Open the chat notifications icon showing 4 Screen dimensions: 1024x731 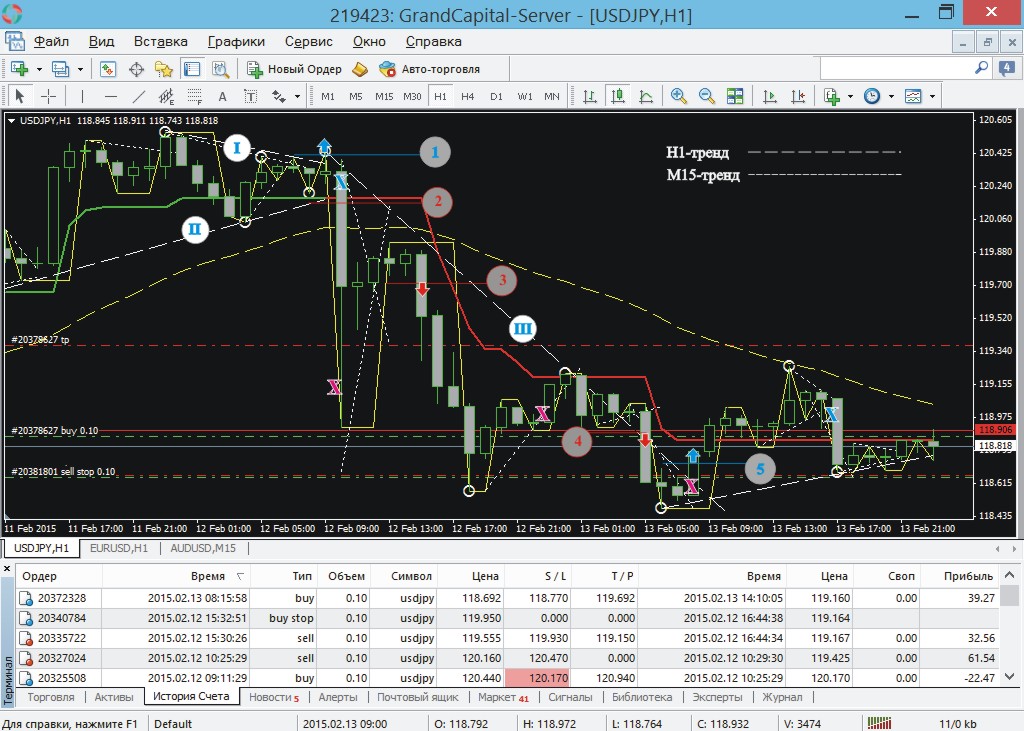click(x=1006, y=68)
